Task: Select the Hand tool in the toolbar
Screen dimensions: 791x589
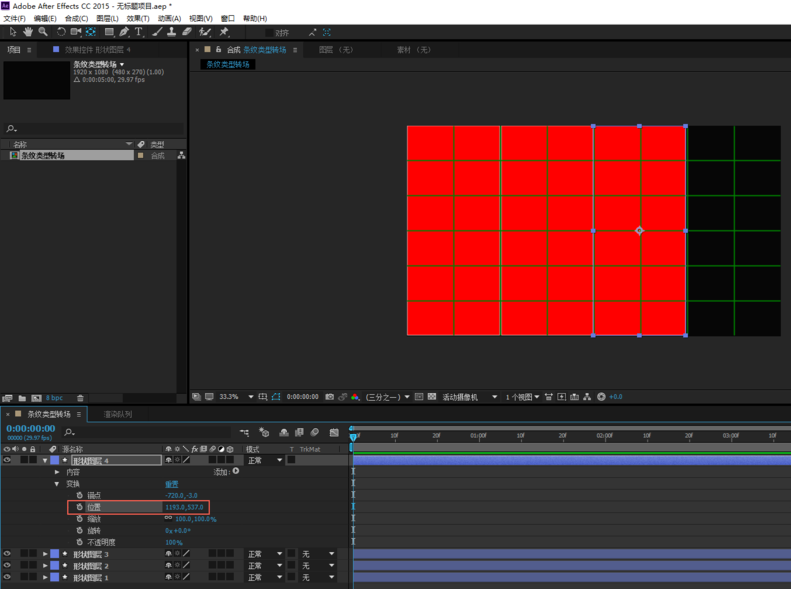Action: tap(28, 32)
